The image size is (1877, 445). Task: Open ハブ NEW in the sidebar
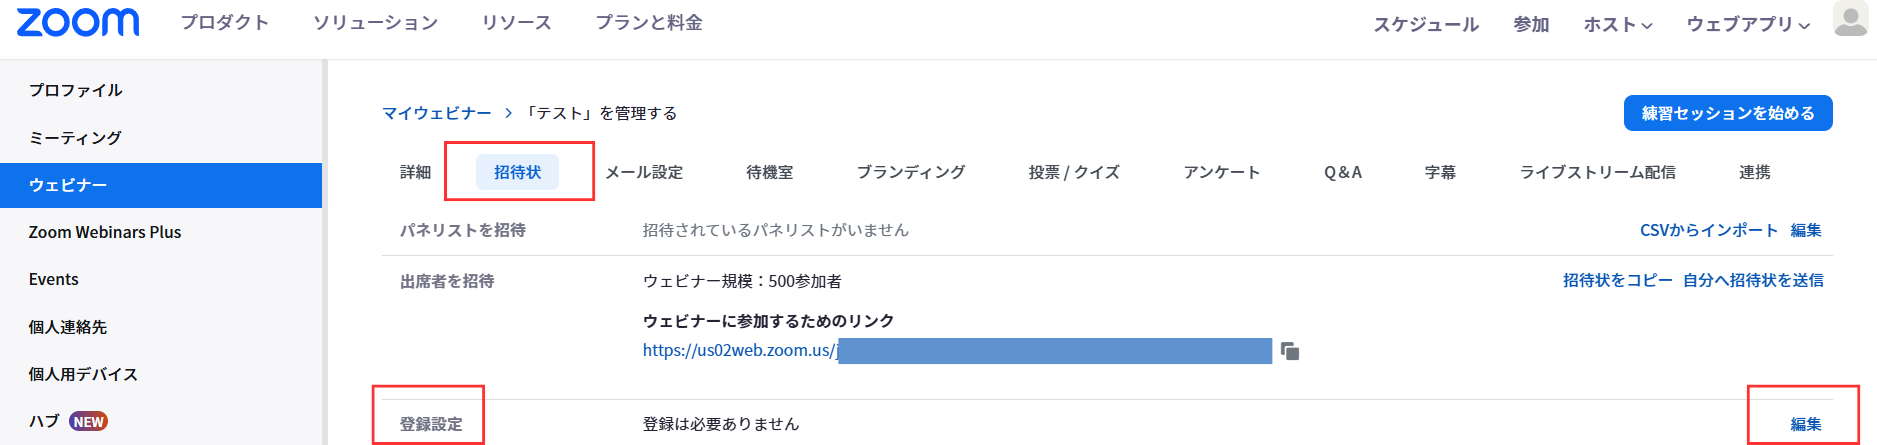[x=67, y=421]
